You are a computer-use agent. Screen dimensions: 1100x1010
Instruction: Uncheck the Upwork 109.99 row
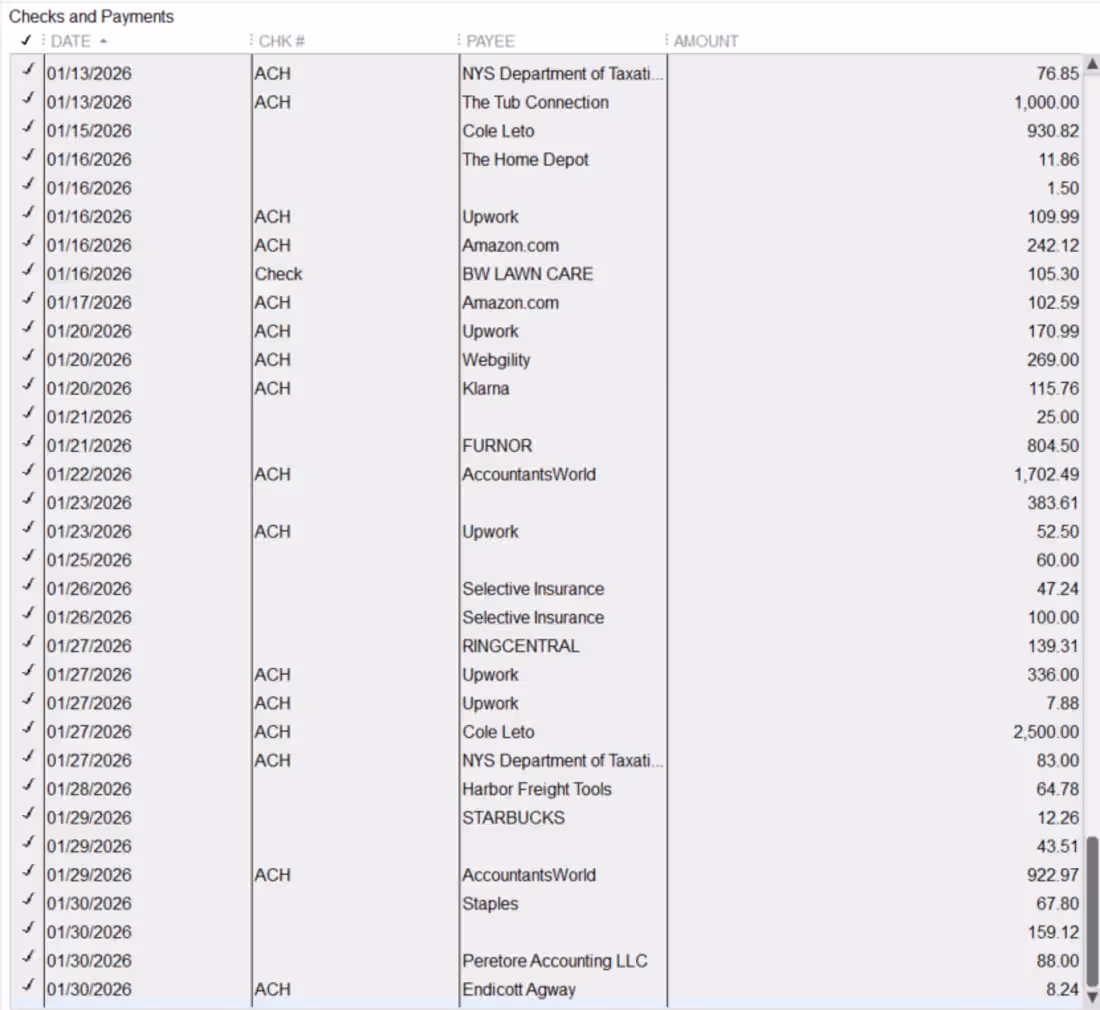28,213
